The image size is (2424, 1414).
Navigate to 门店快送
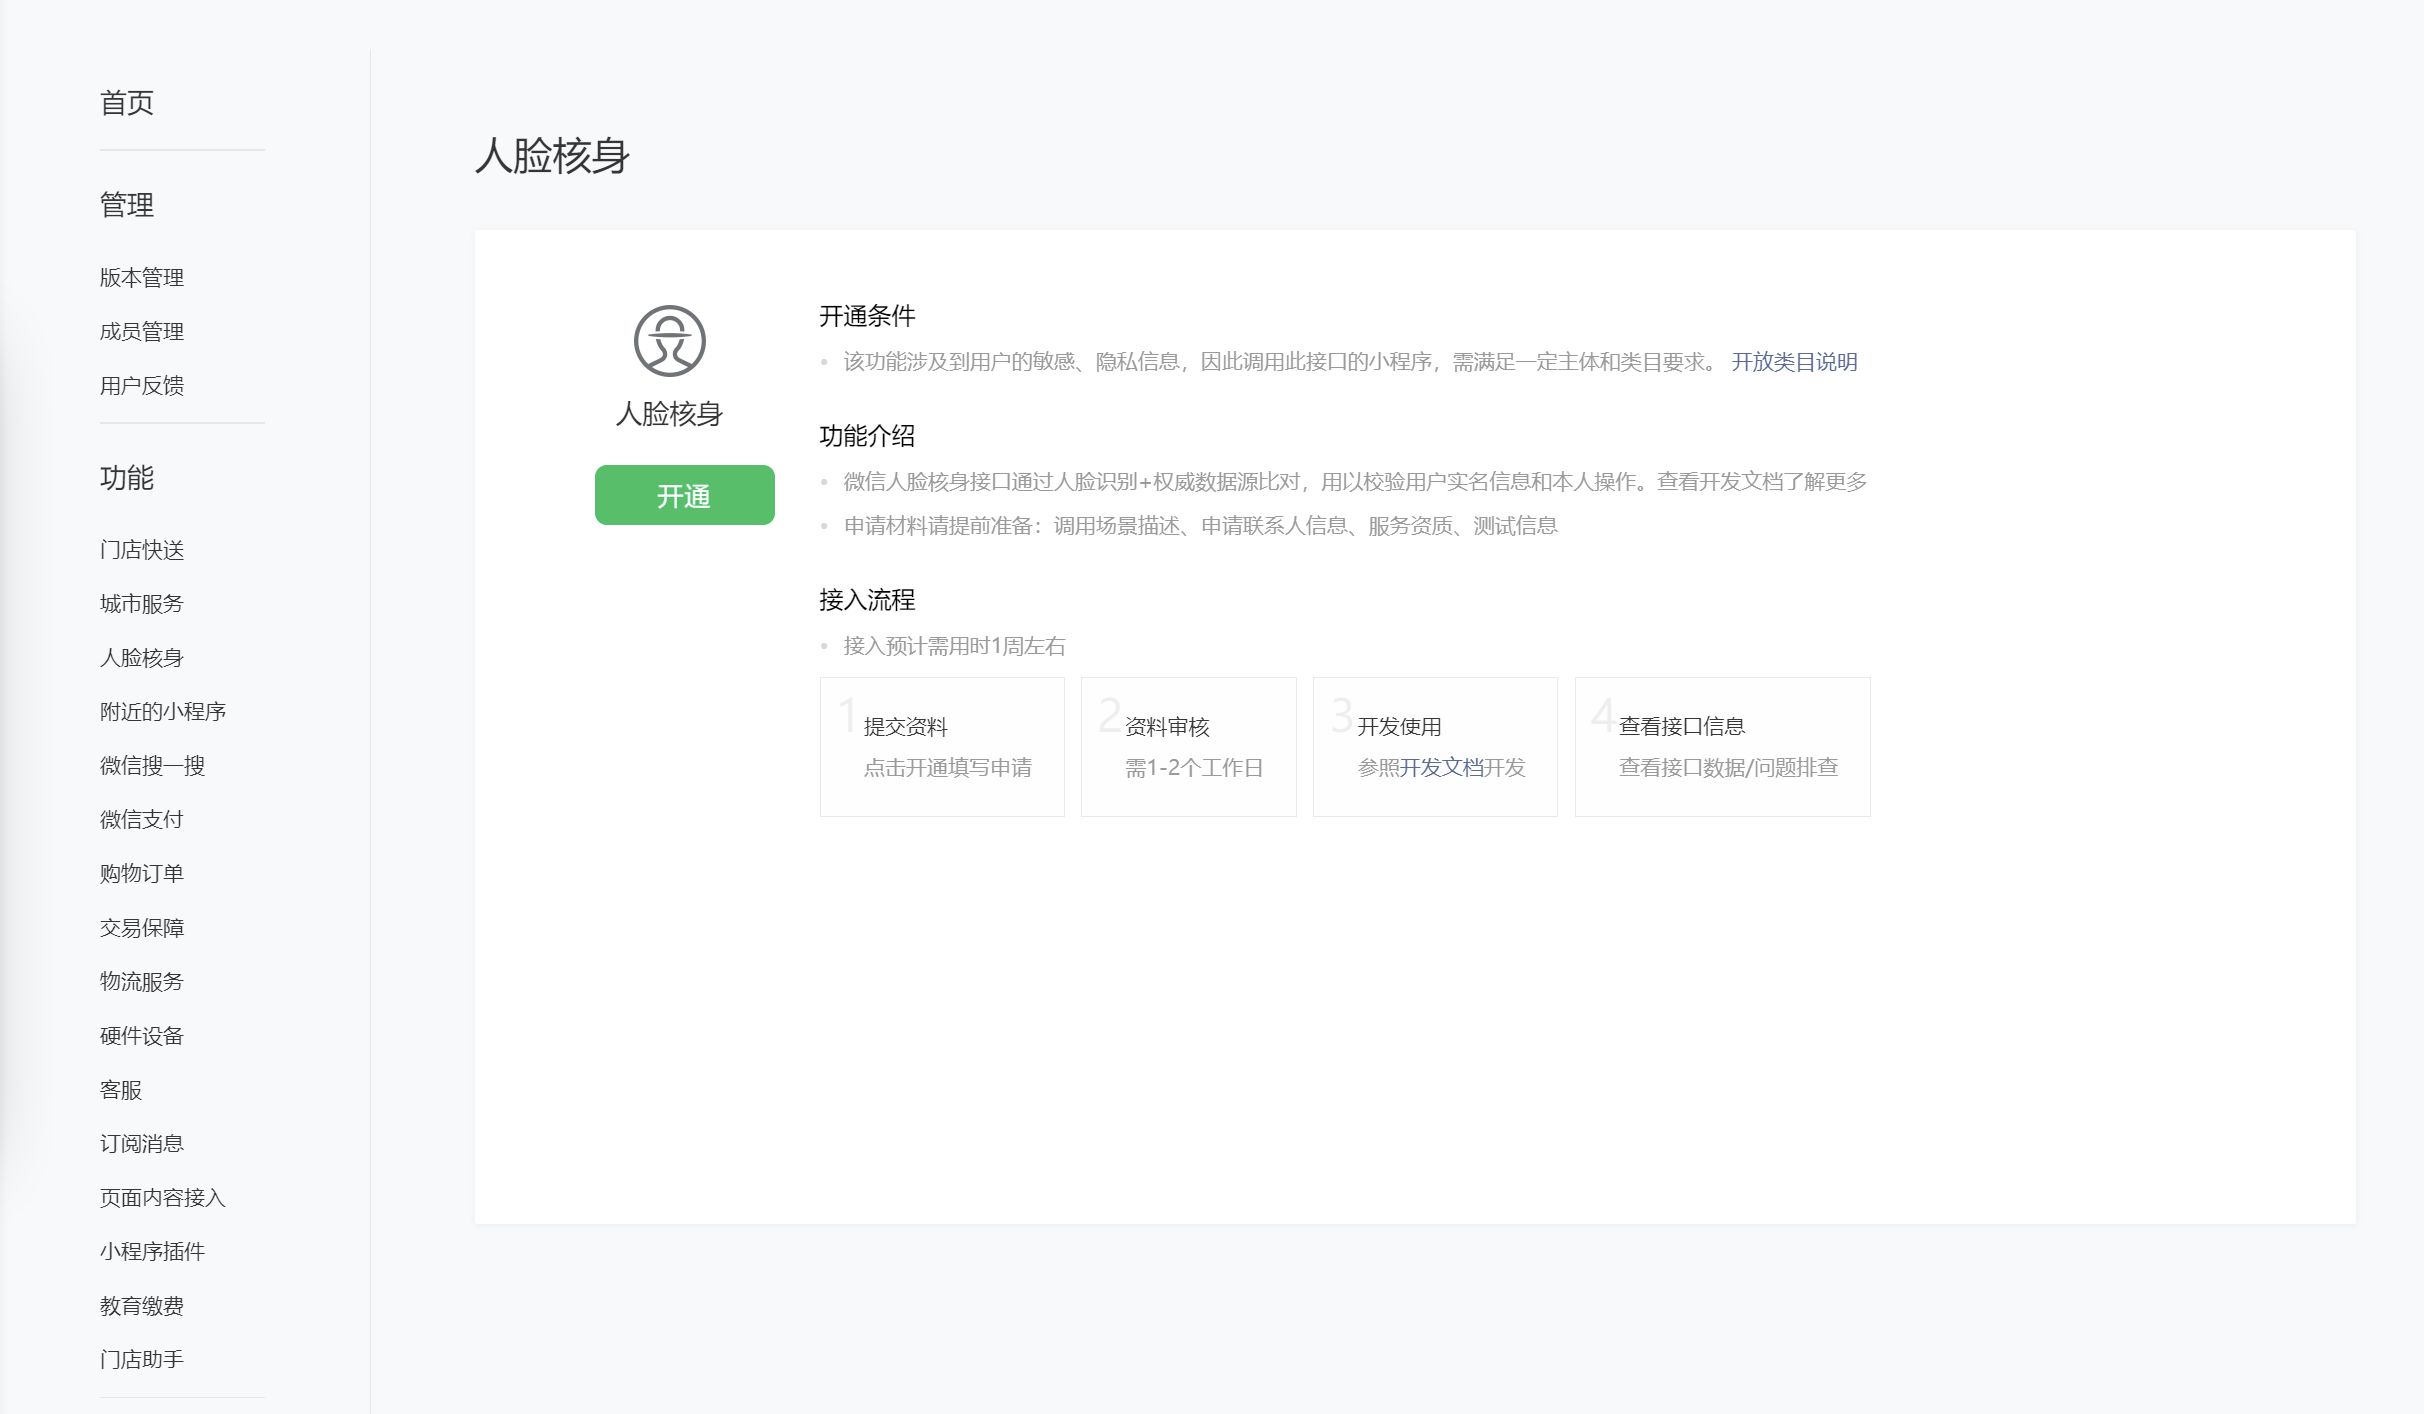pos(142,549)
